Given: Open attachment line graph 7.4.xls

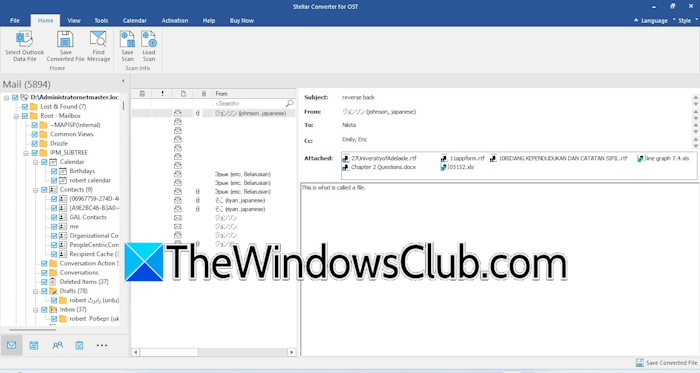Looking at the screenshot, I should (663, 158).
